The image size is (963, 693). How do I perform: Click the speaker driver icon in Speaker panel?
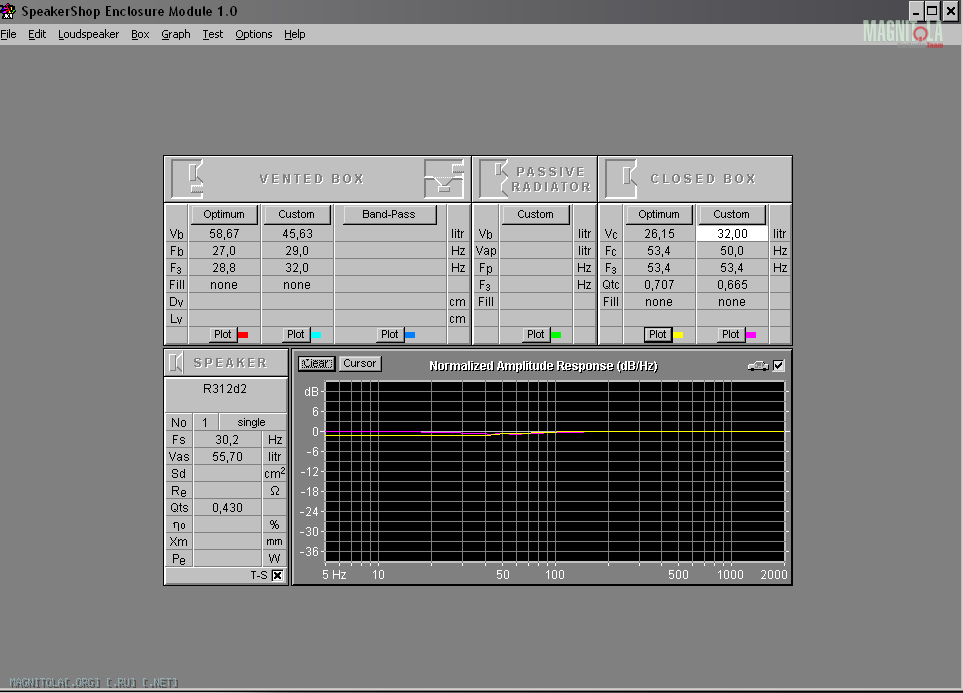pos(176,362)
